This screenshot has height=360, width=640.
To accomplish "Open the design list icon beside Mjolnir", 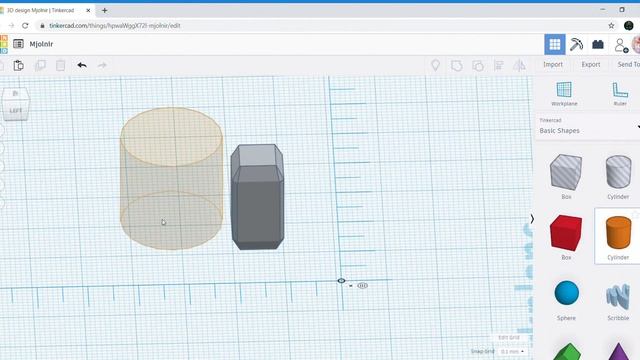I will coord(18,44).
